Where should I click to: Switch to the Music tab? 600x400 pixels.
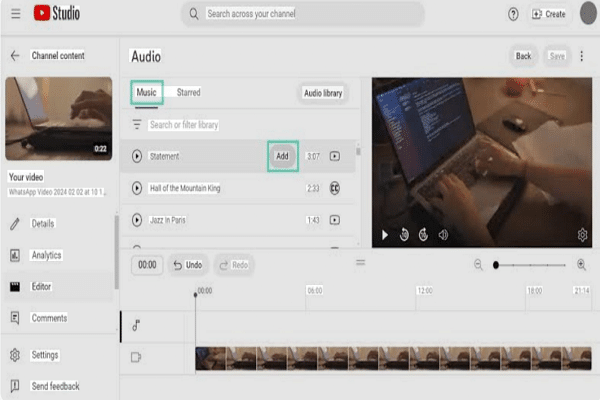pos(147,93)
